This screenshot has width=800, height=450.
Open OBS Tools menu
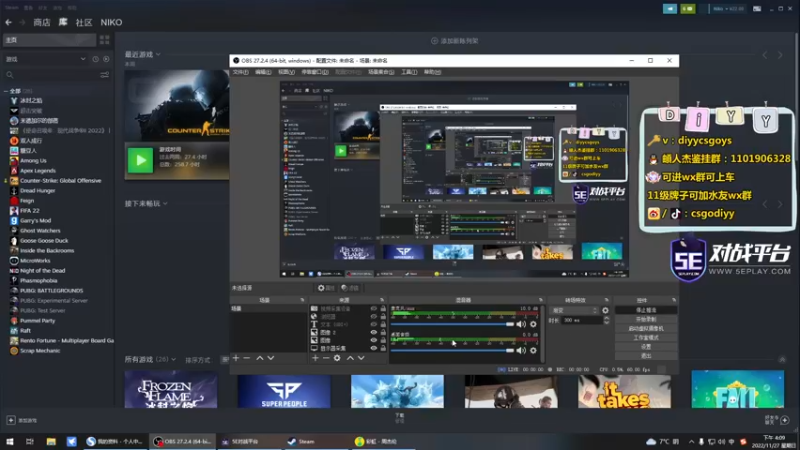coord(409,72)
